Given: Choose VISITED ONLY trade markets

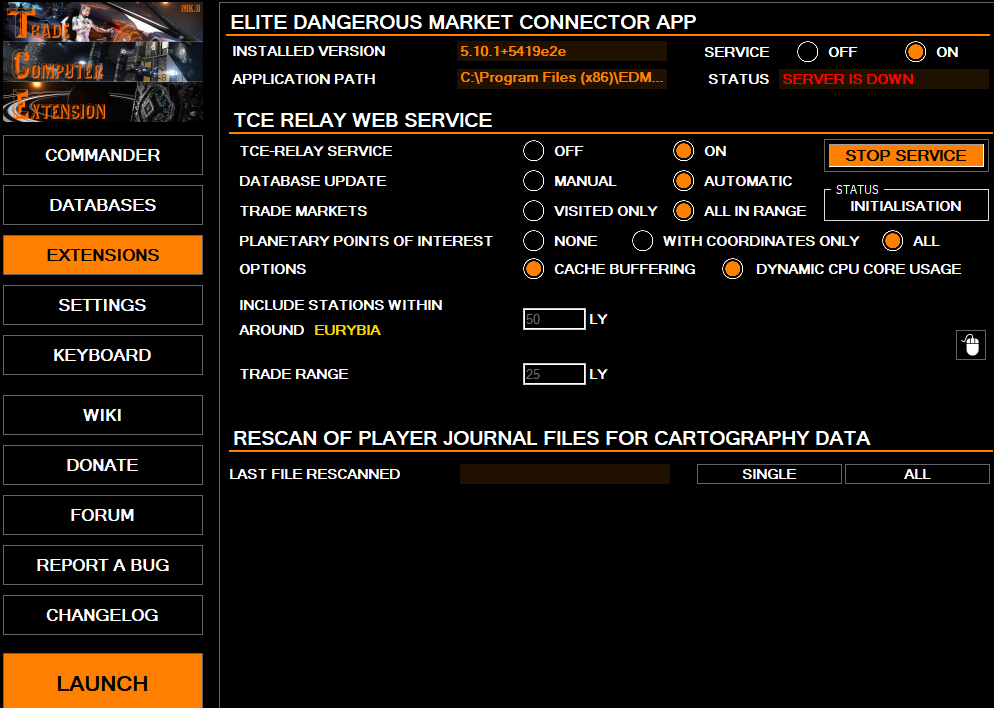Looking at the screenshot, I should (534, 210).
